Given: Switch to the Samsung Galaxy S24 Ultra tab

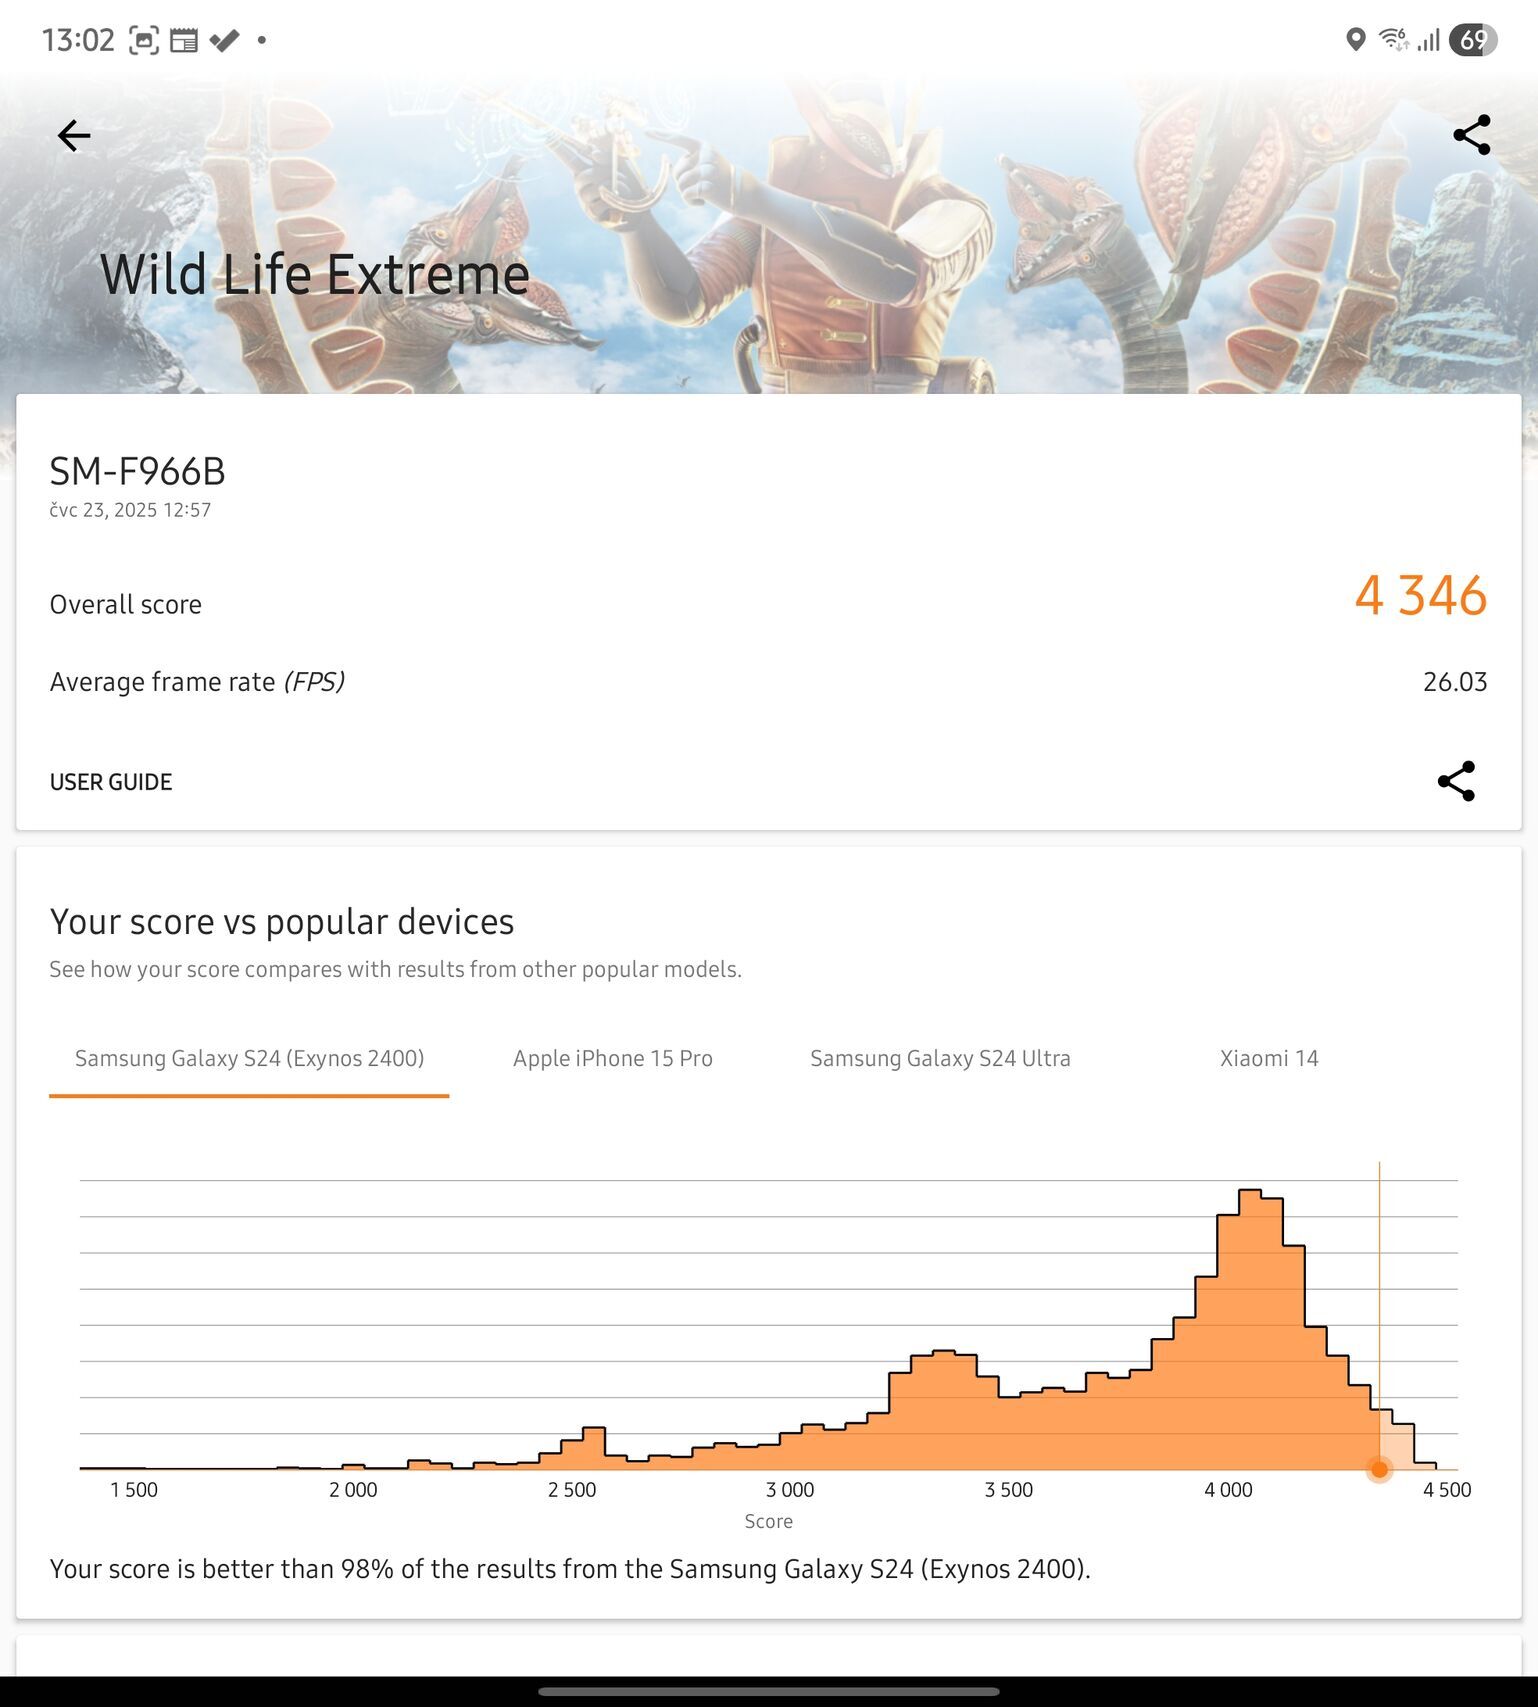Looking at the screenshot, I should (x=940, y=1058).
